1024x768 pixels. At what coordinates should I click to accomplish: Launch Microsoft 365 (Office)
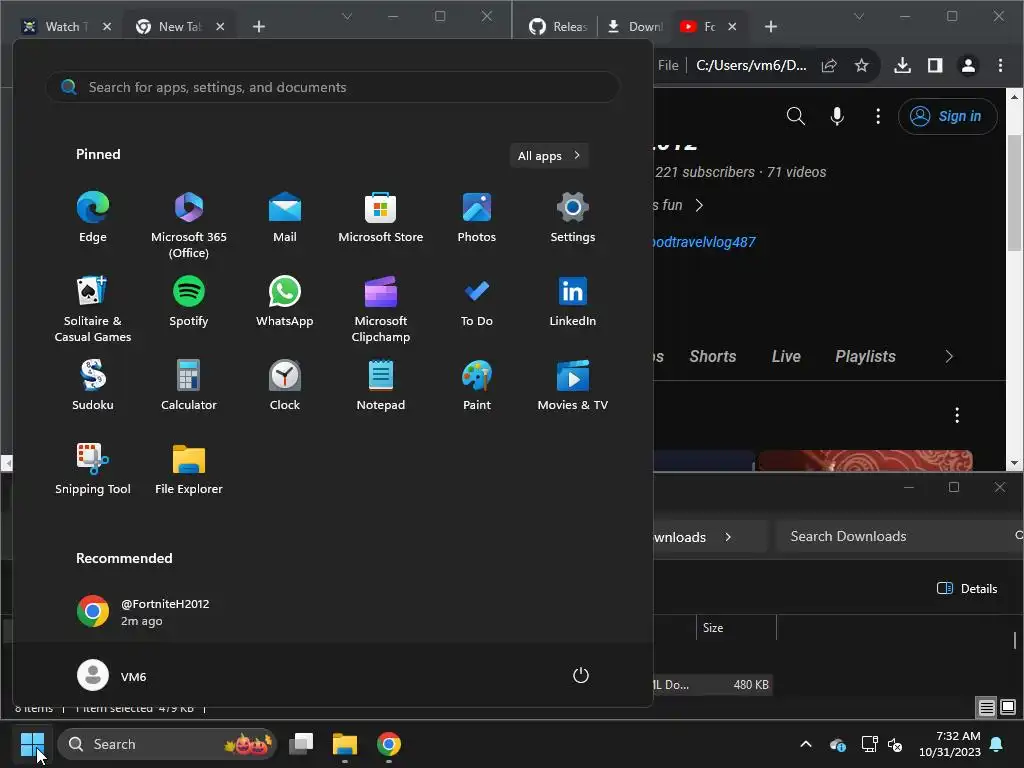pyautogui.click(x=189, y=225)
